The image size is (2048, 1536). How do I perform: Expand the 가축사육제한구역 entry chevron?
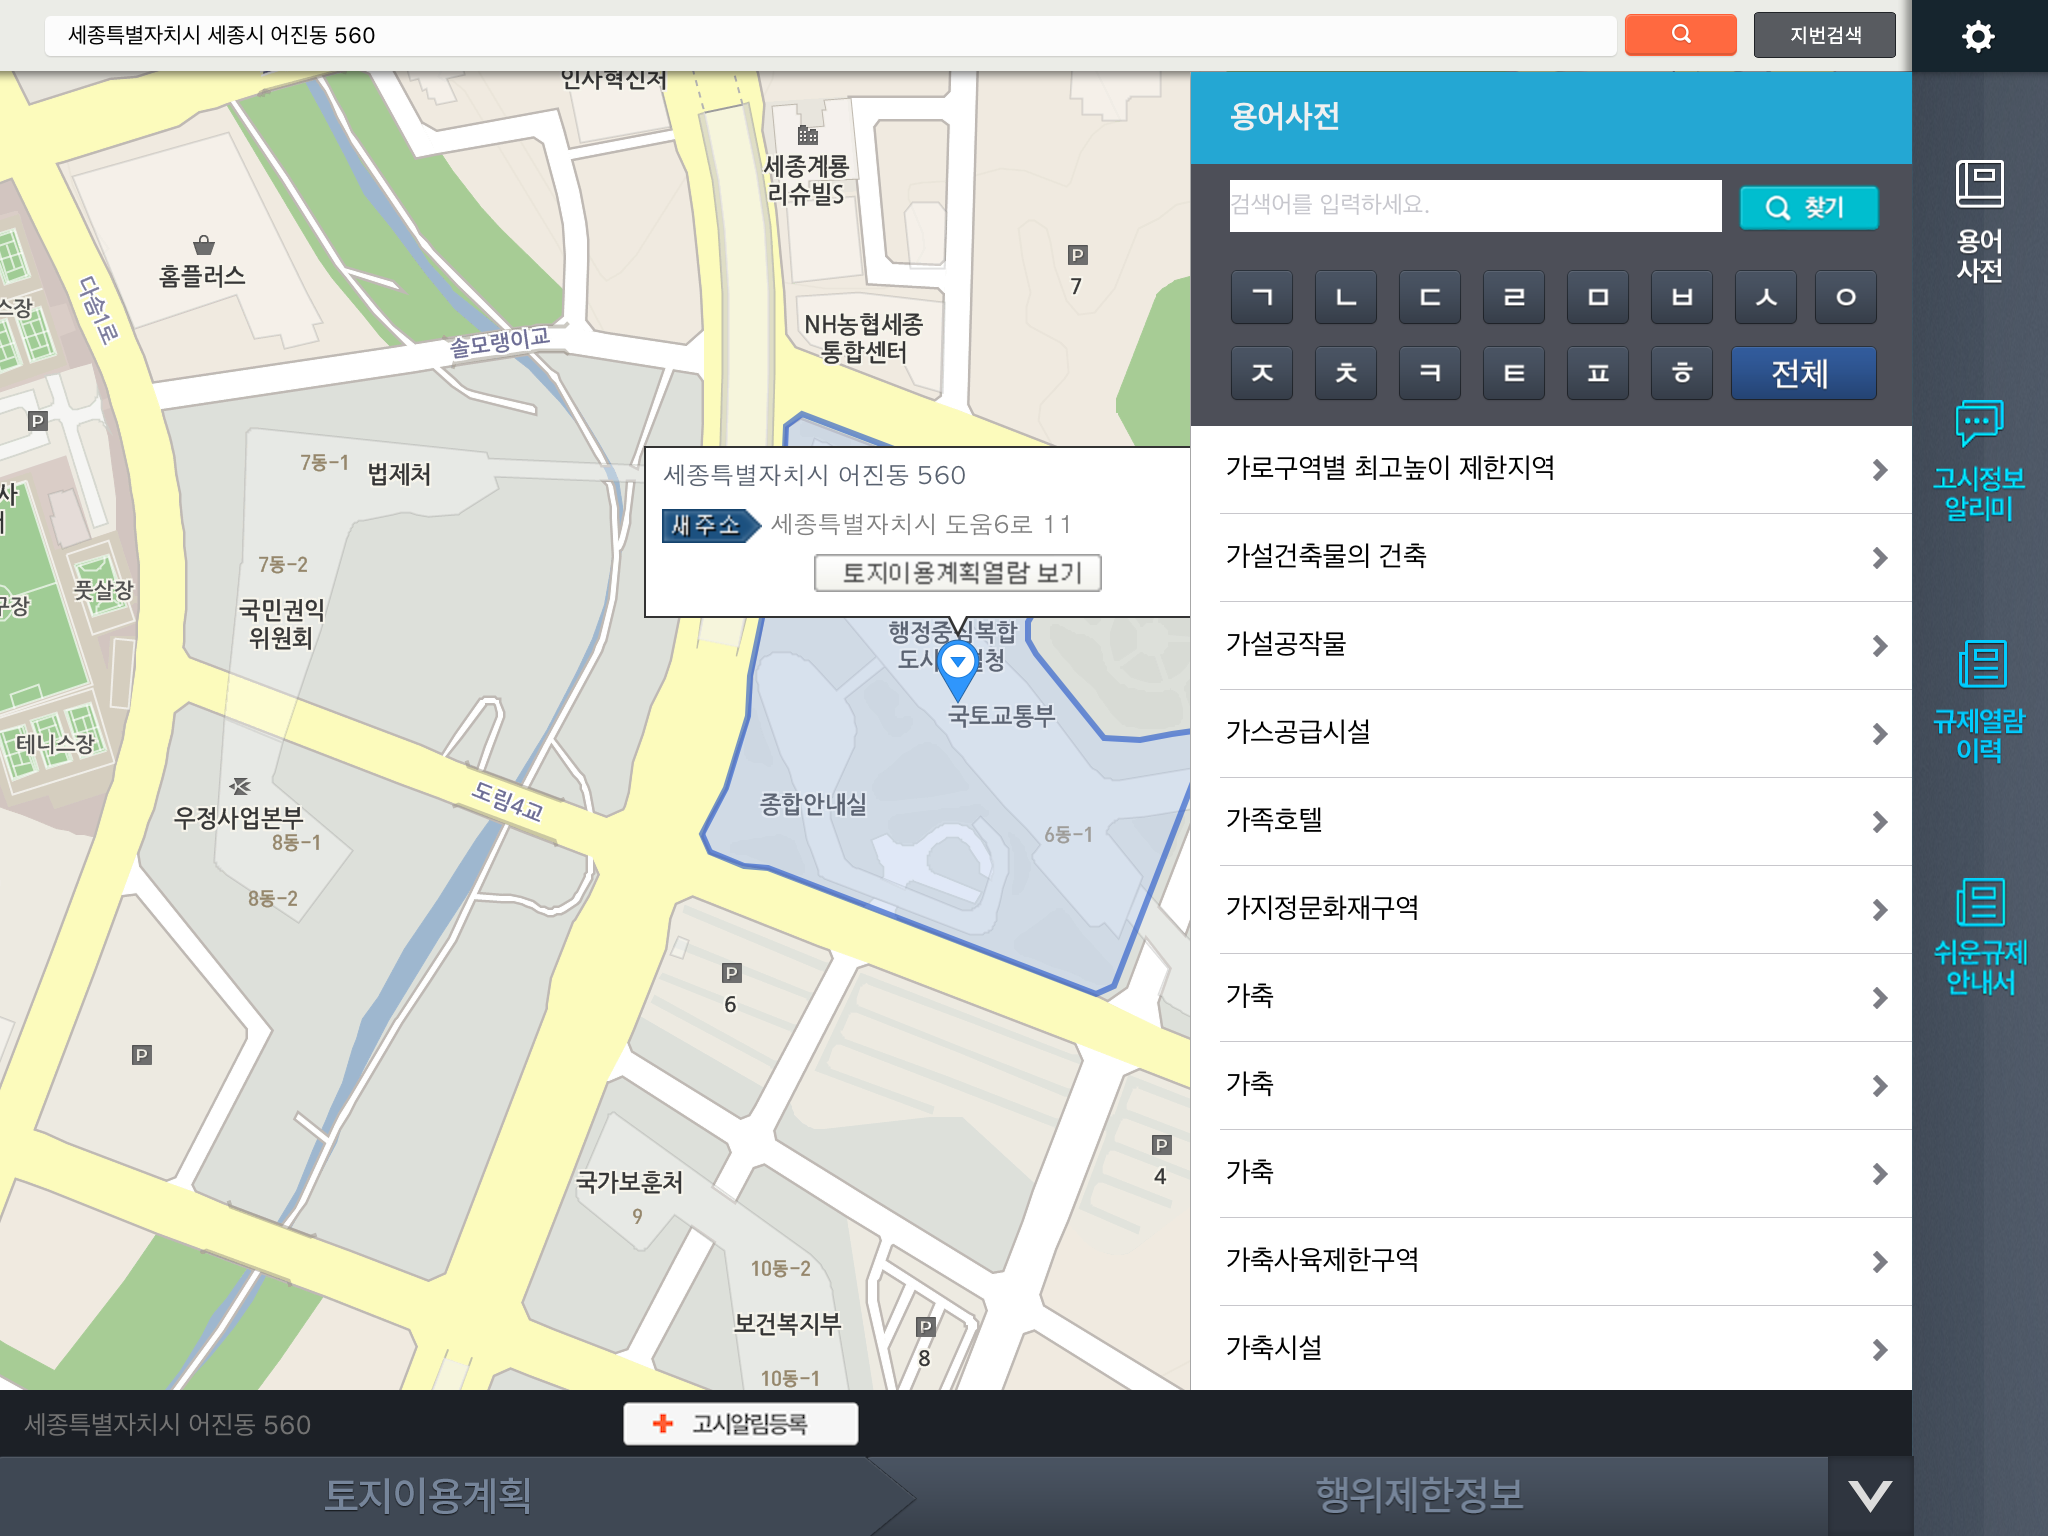pyautogui.click(x=1880, y=1262)
